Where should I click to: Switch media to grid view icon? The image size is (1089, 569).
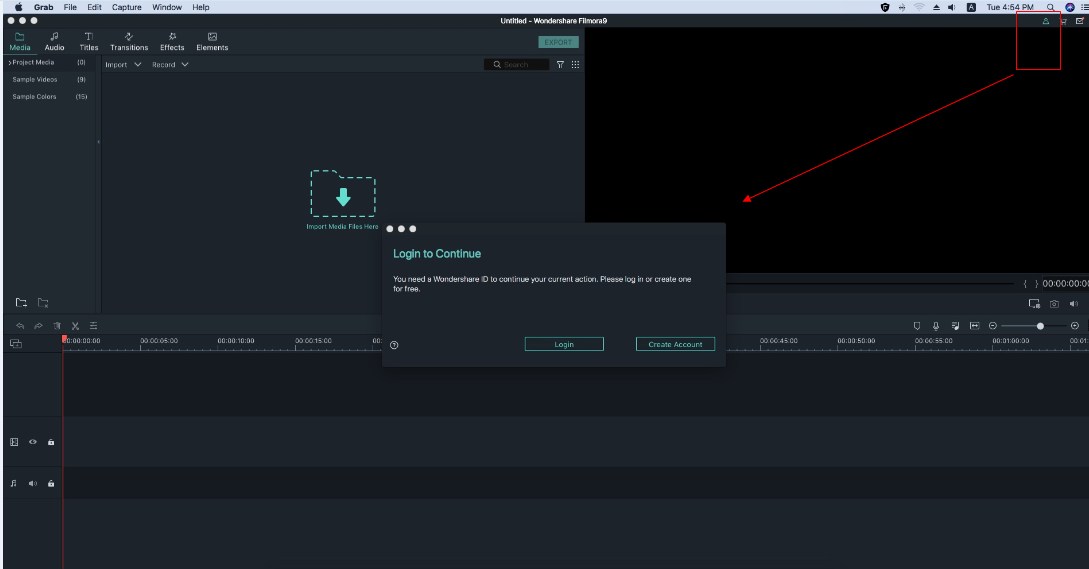(x=575, y=65)
